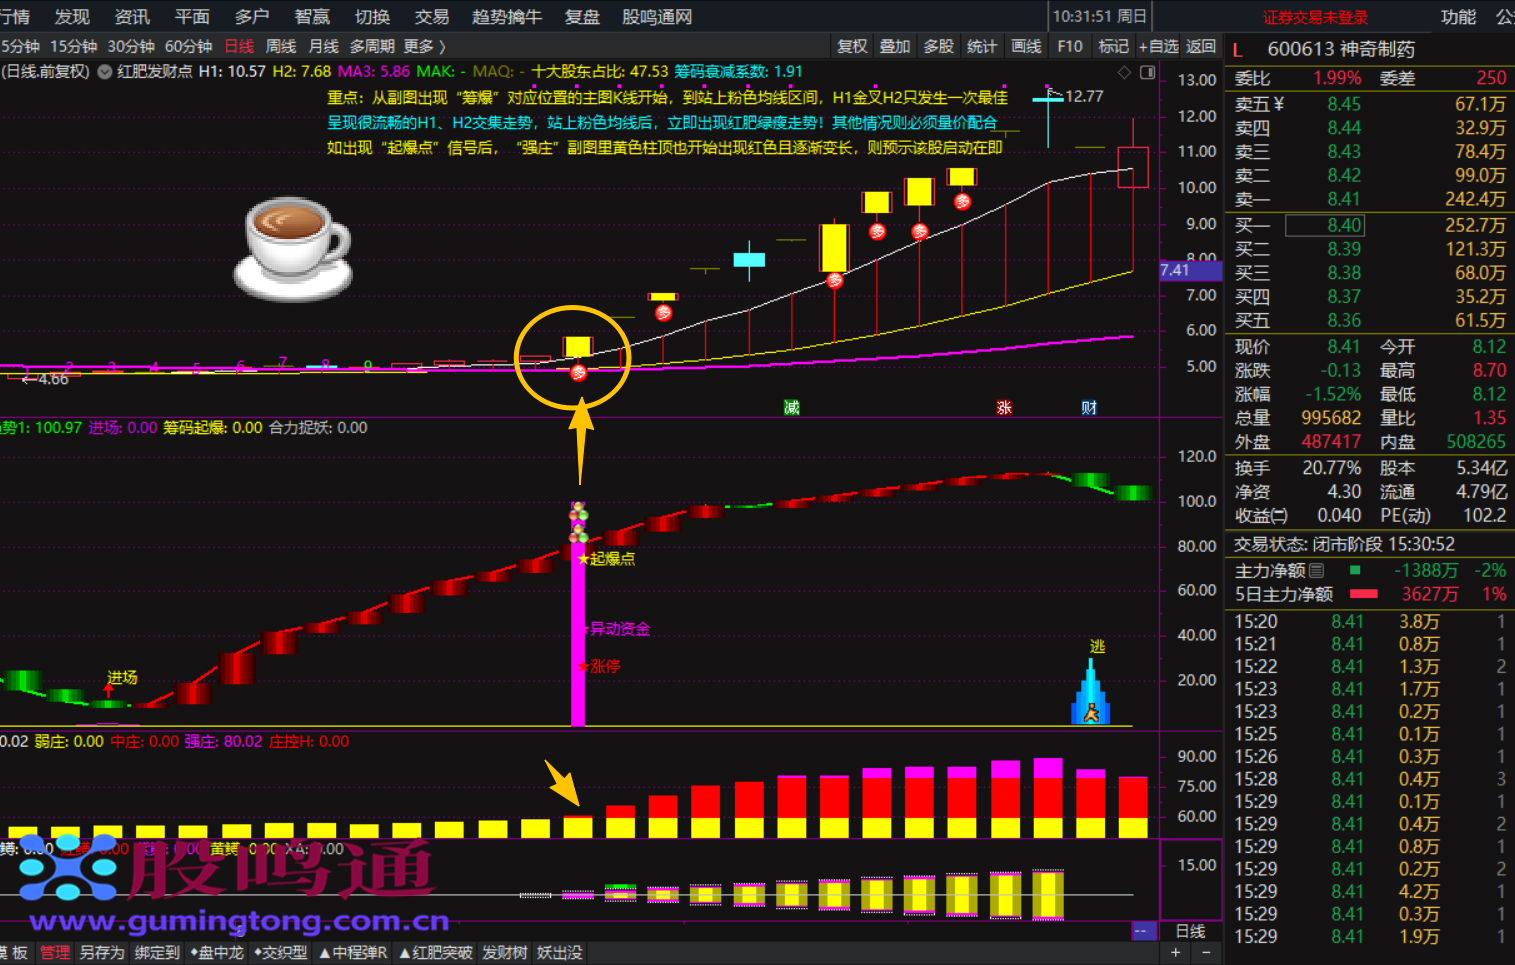
Task: Select the 30分钟 period
Action: pyautogui.click(x=131, y=46)
